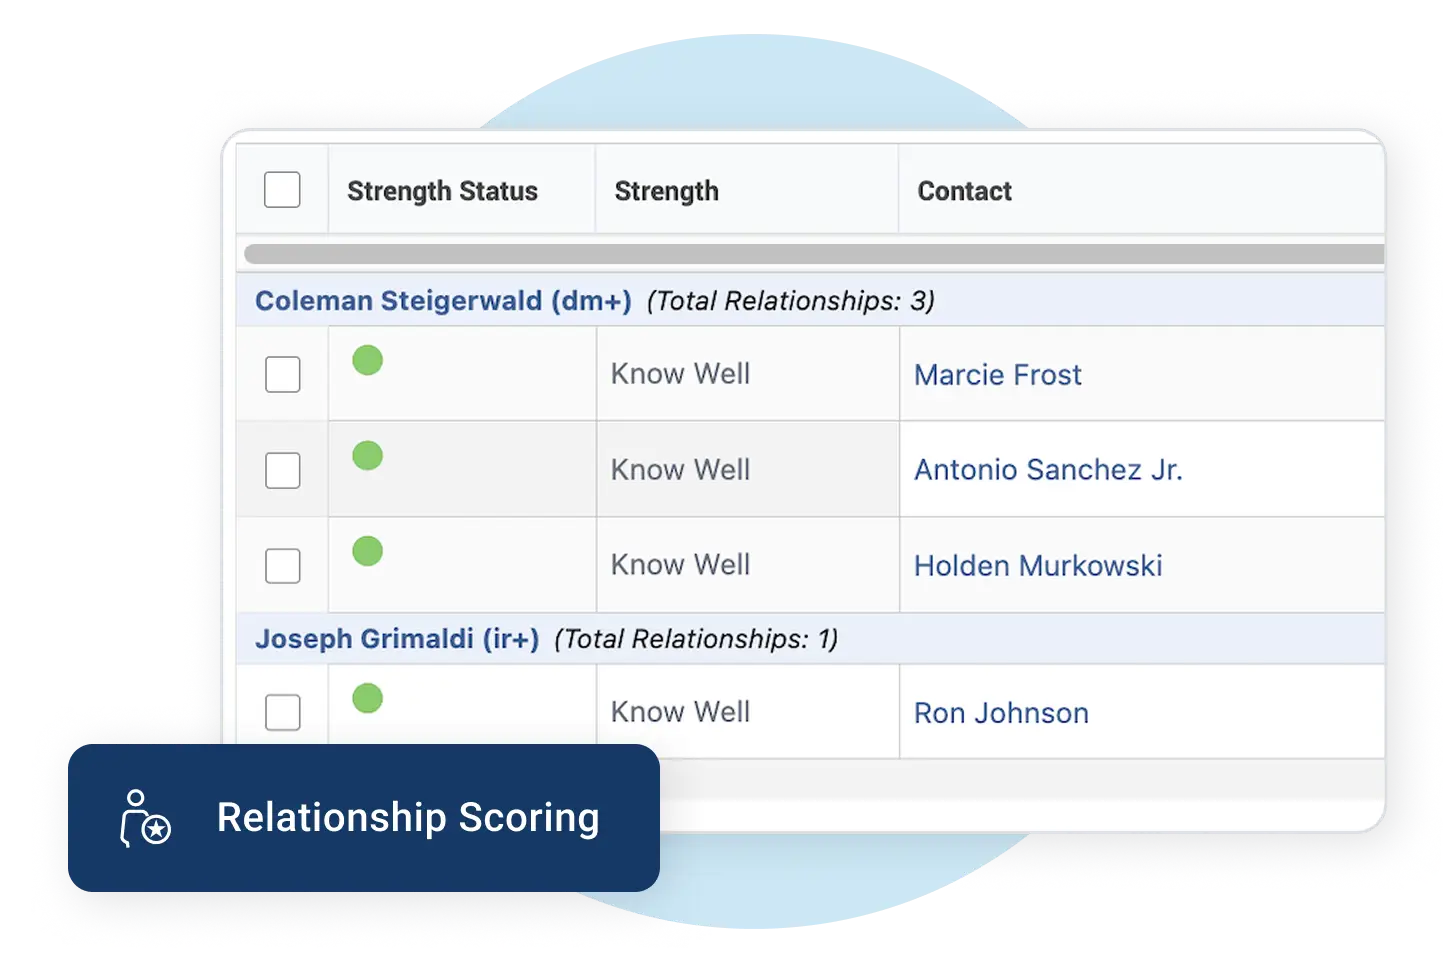Tick the Ron Johnson row checkbox

[283, 713]
